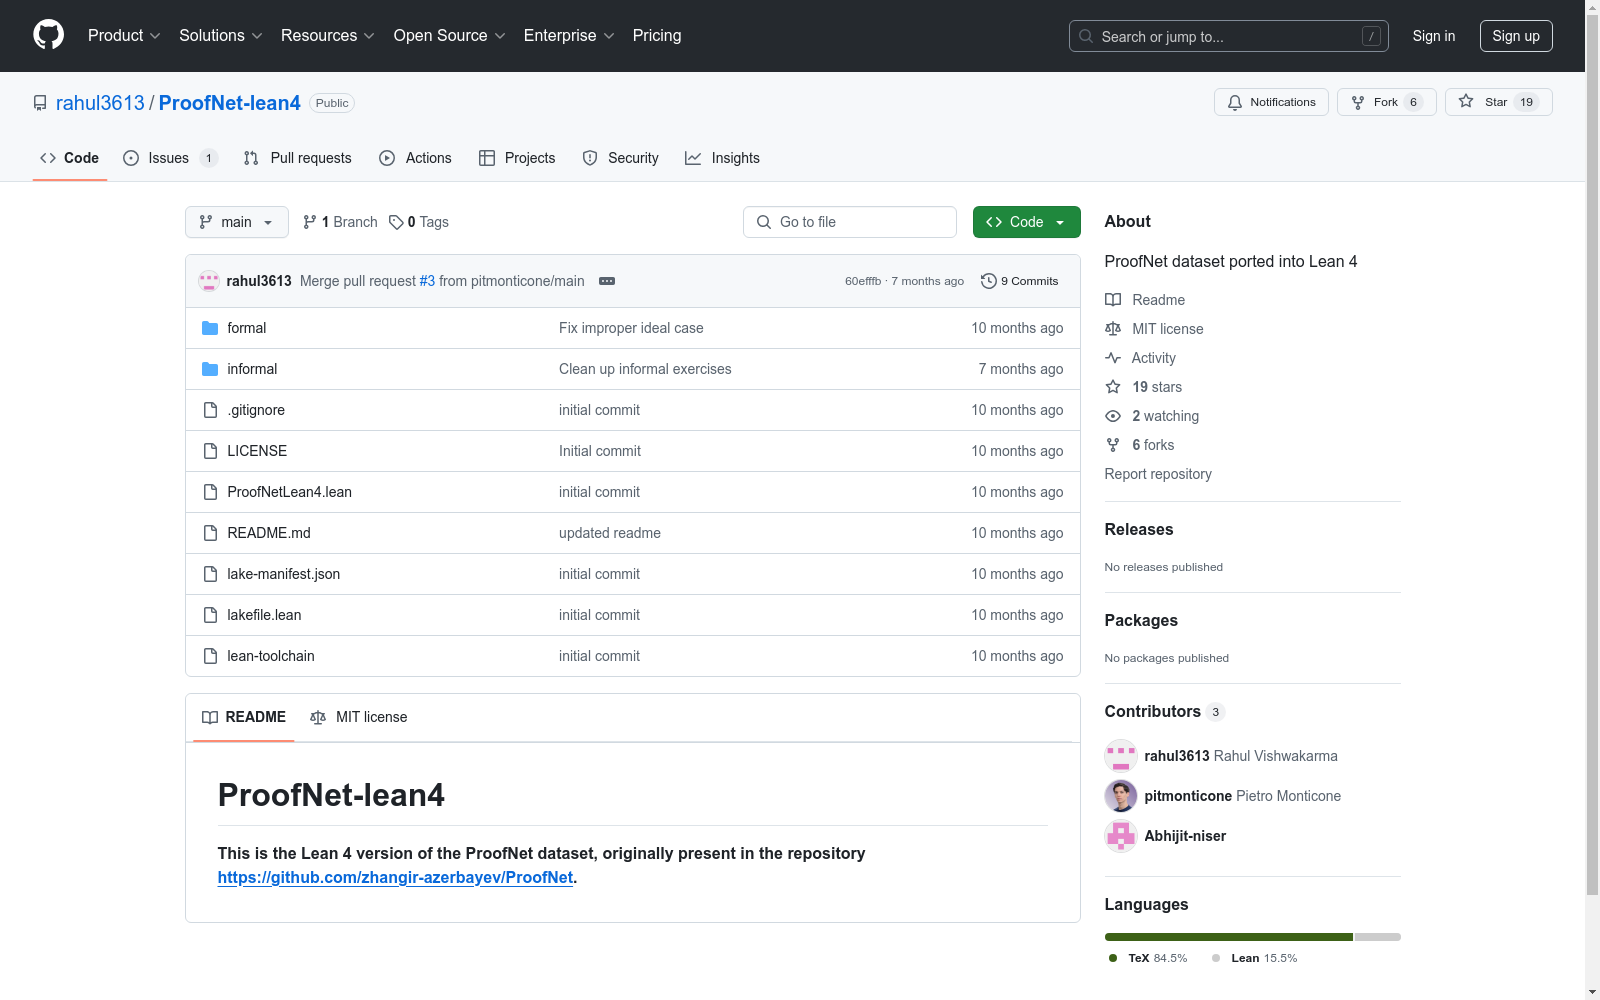Go to the Pricing page
This screenshot has height=1000, width=1600.
pos(657,36)
